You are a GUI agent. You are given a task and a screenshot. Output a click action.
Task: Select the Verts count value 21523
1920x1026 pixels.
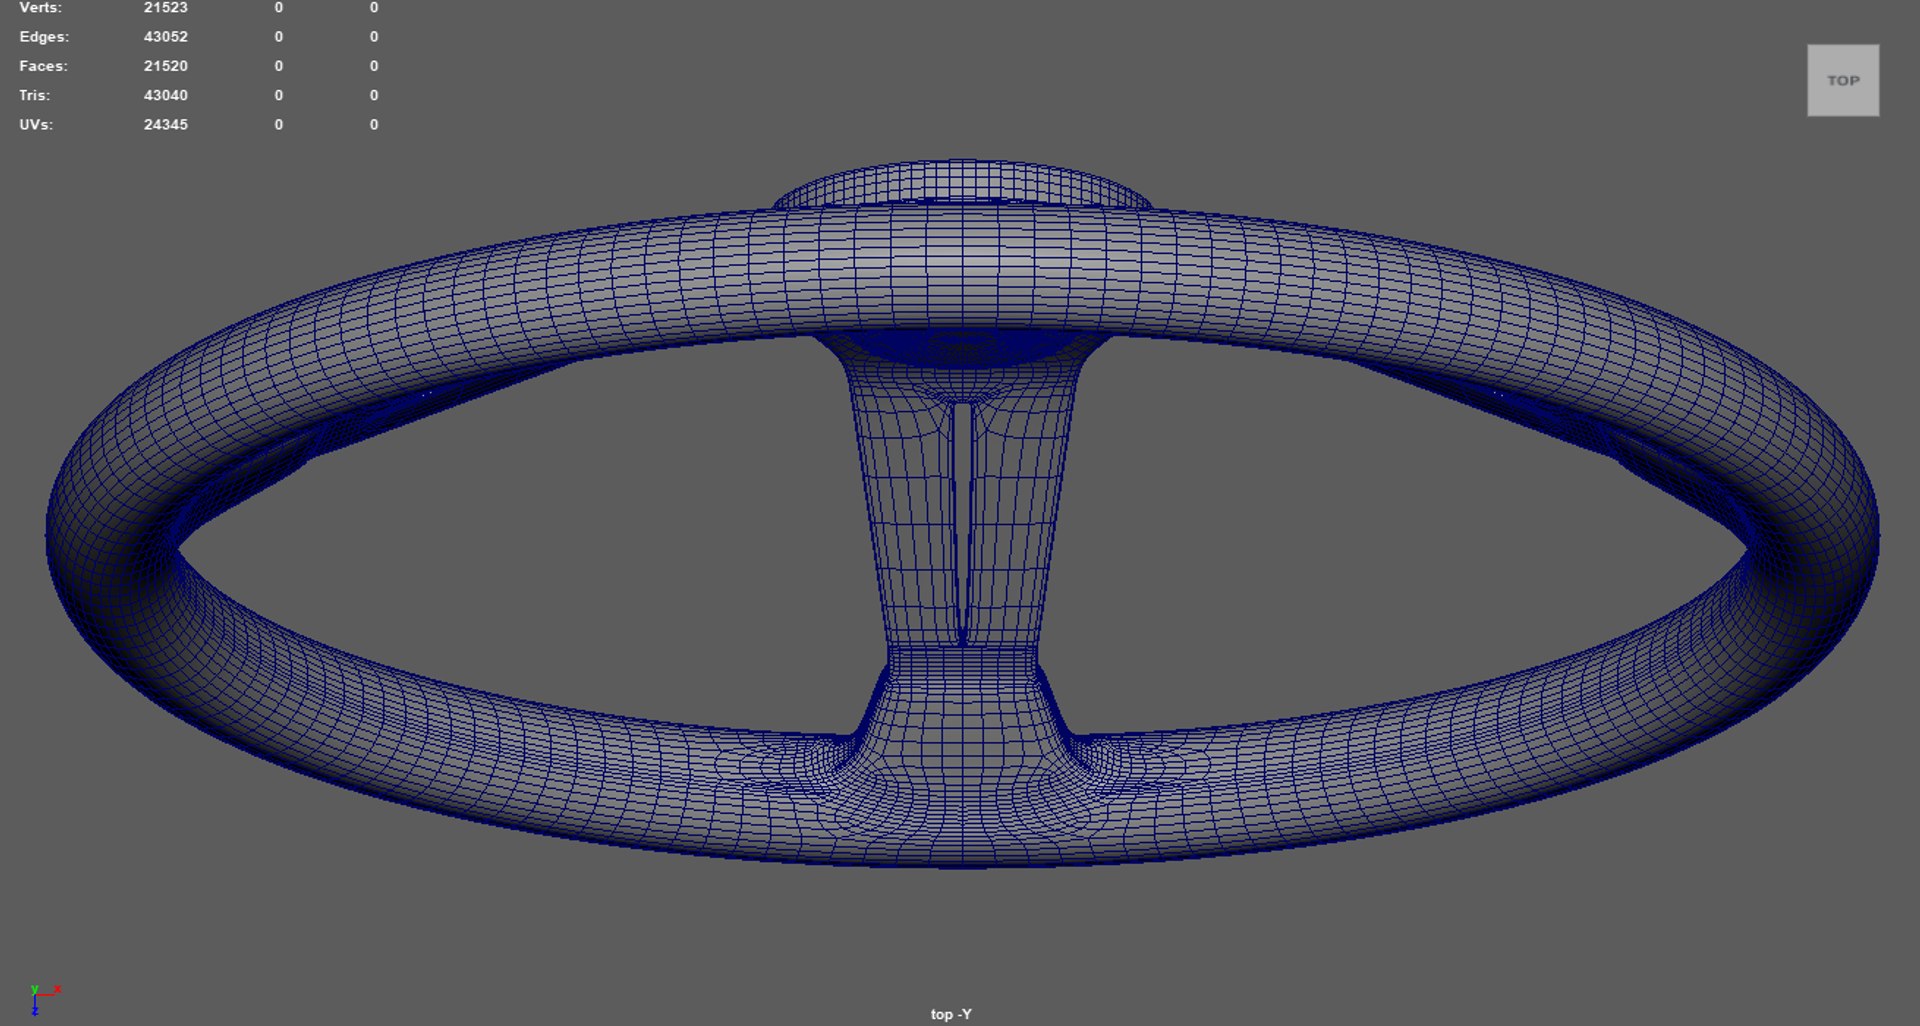(x=165, y=7)
